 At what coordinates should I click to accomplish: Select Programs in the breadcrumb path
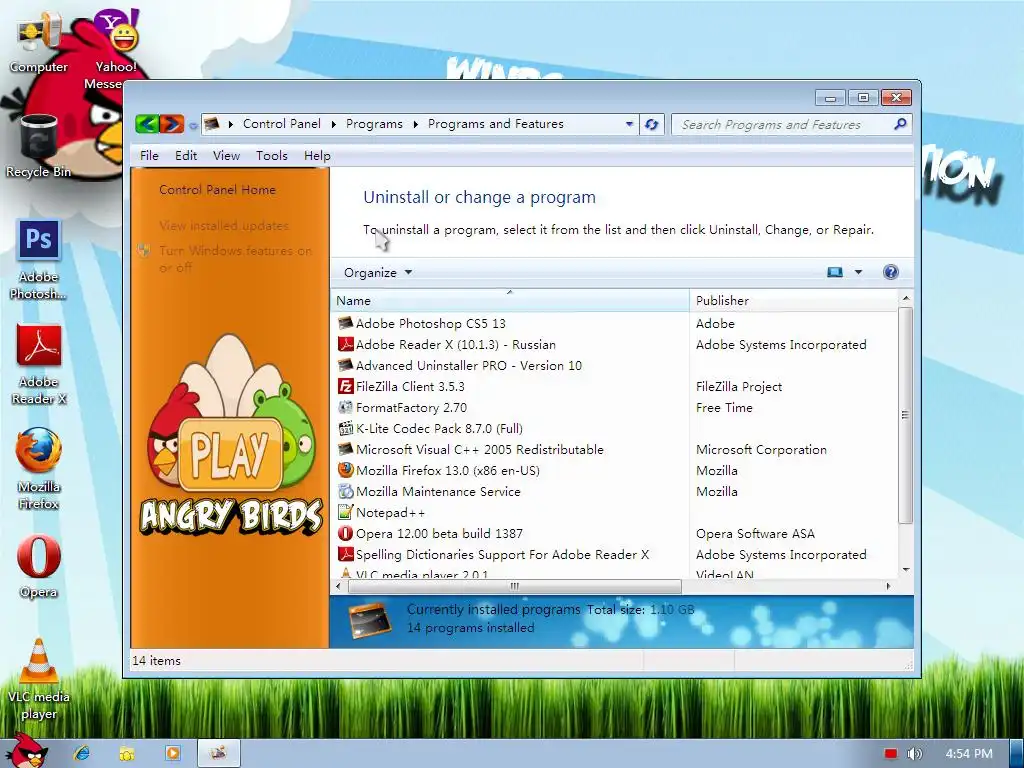click(x=374, y=124)
